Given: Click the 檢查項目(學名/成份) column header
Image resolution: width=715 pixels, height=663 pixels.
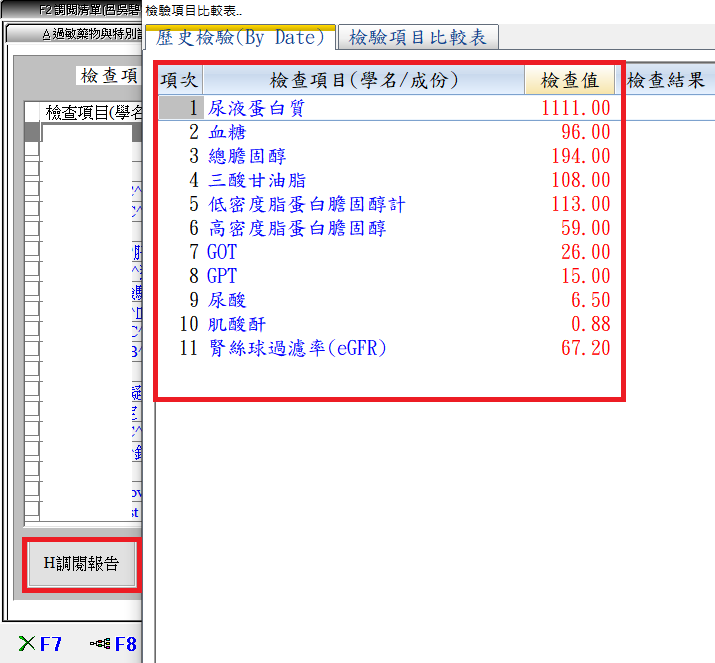Looking at the screenshot, I should click(x=363, y=81).
